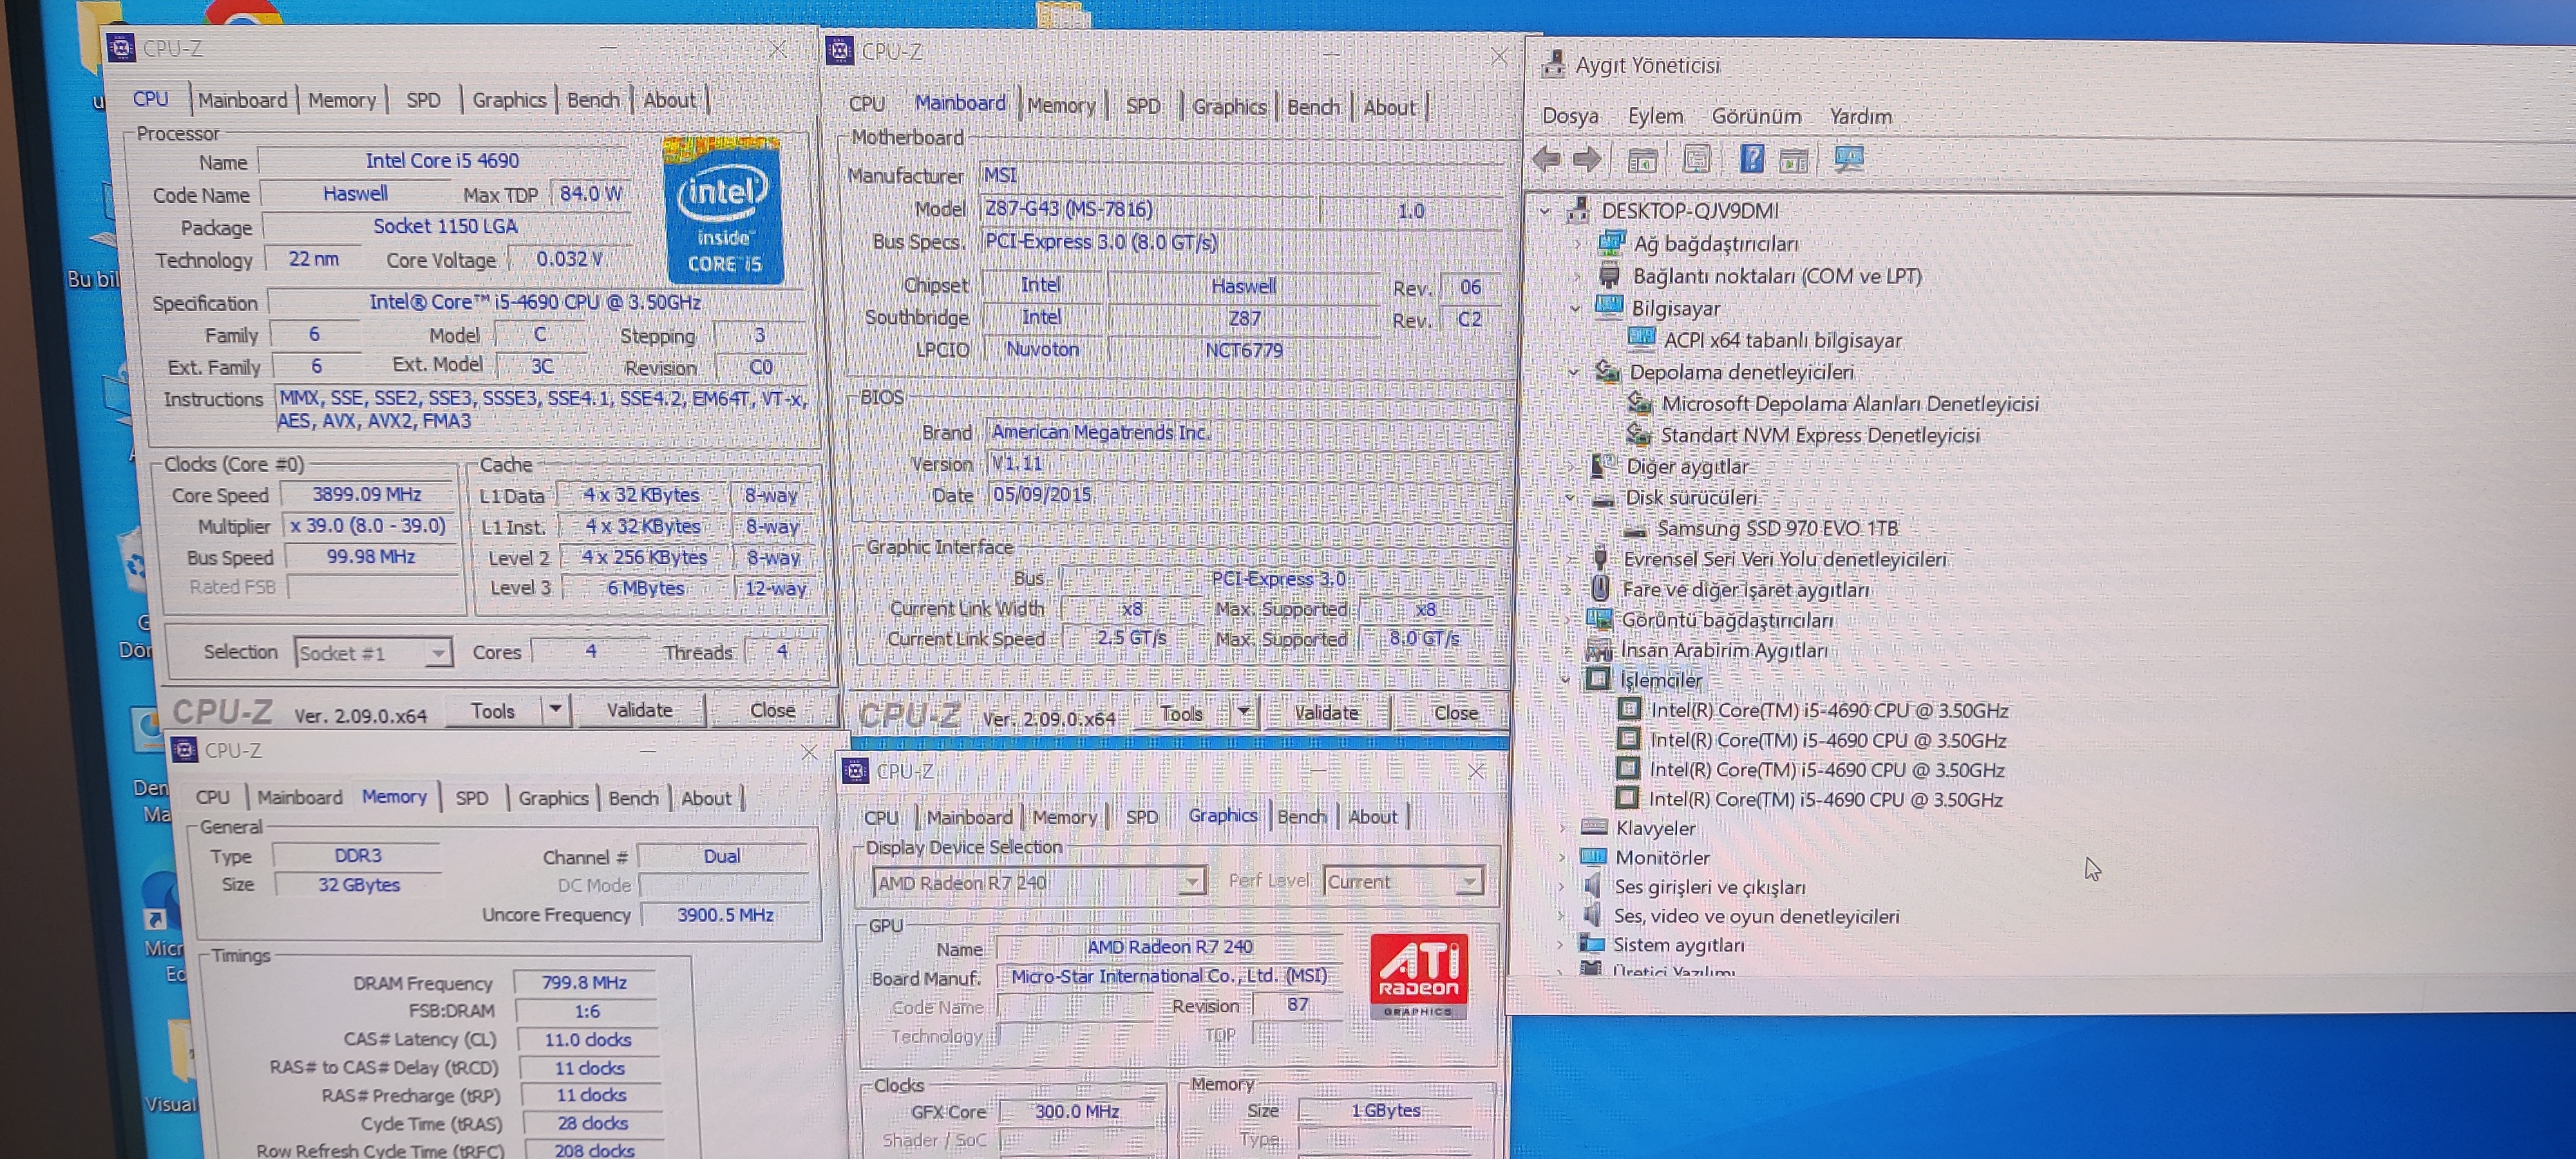The image size is (2576, 1159).
Task: Expand the Monitörler tree node
Action: [x=1561, y=857]
